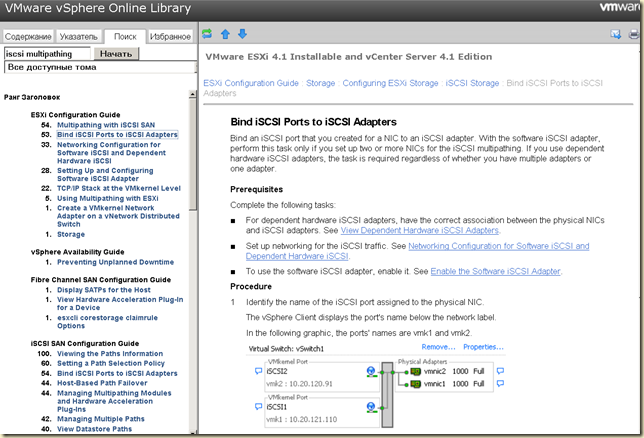Viewport: 644px width, 438px height.
Task: Open Display SATPs for the Host result
Action: point(104,290)
